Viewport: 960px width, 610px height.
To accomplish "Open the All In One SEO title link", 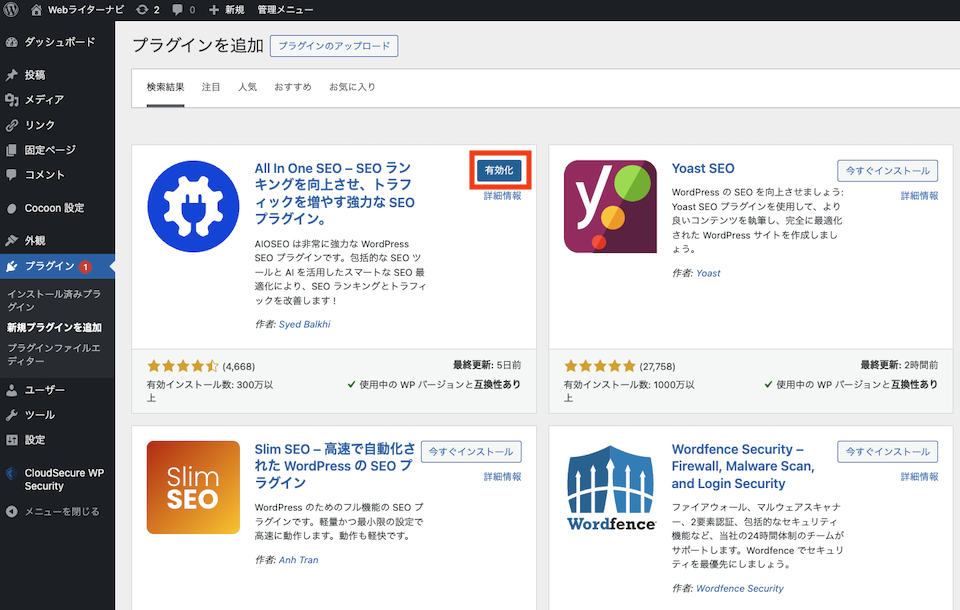I will click(334, 193).
